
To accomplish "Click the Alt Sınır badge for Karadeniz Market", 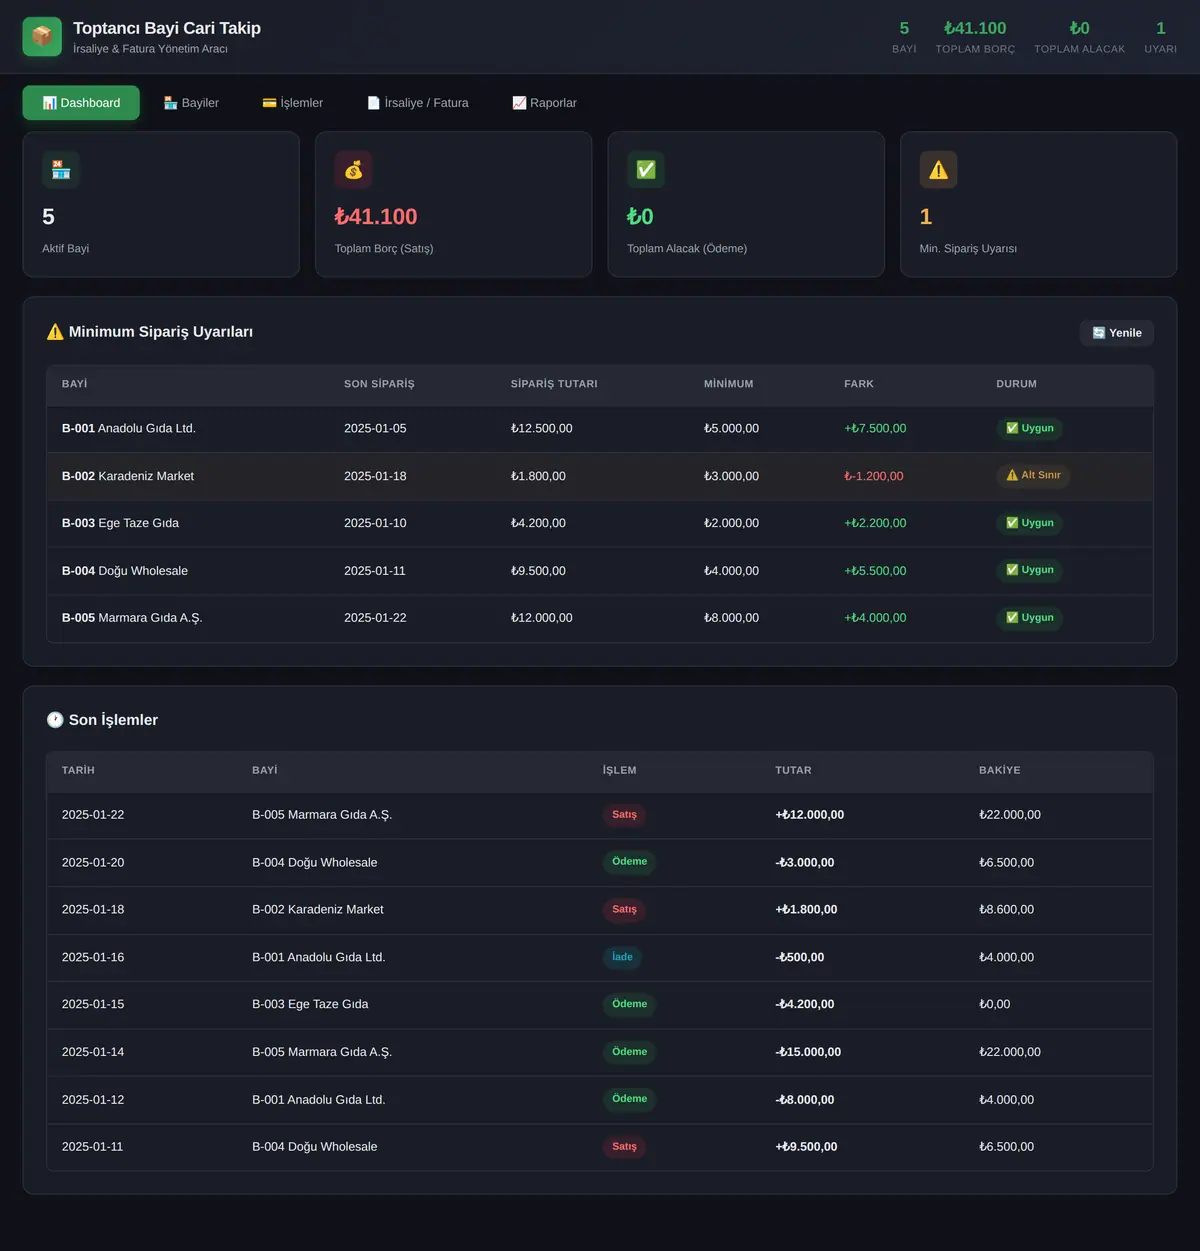I will [1033, 476].
